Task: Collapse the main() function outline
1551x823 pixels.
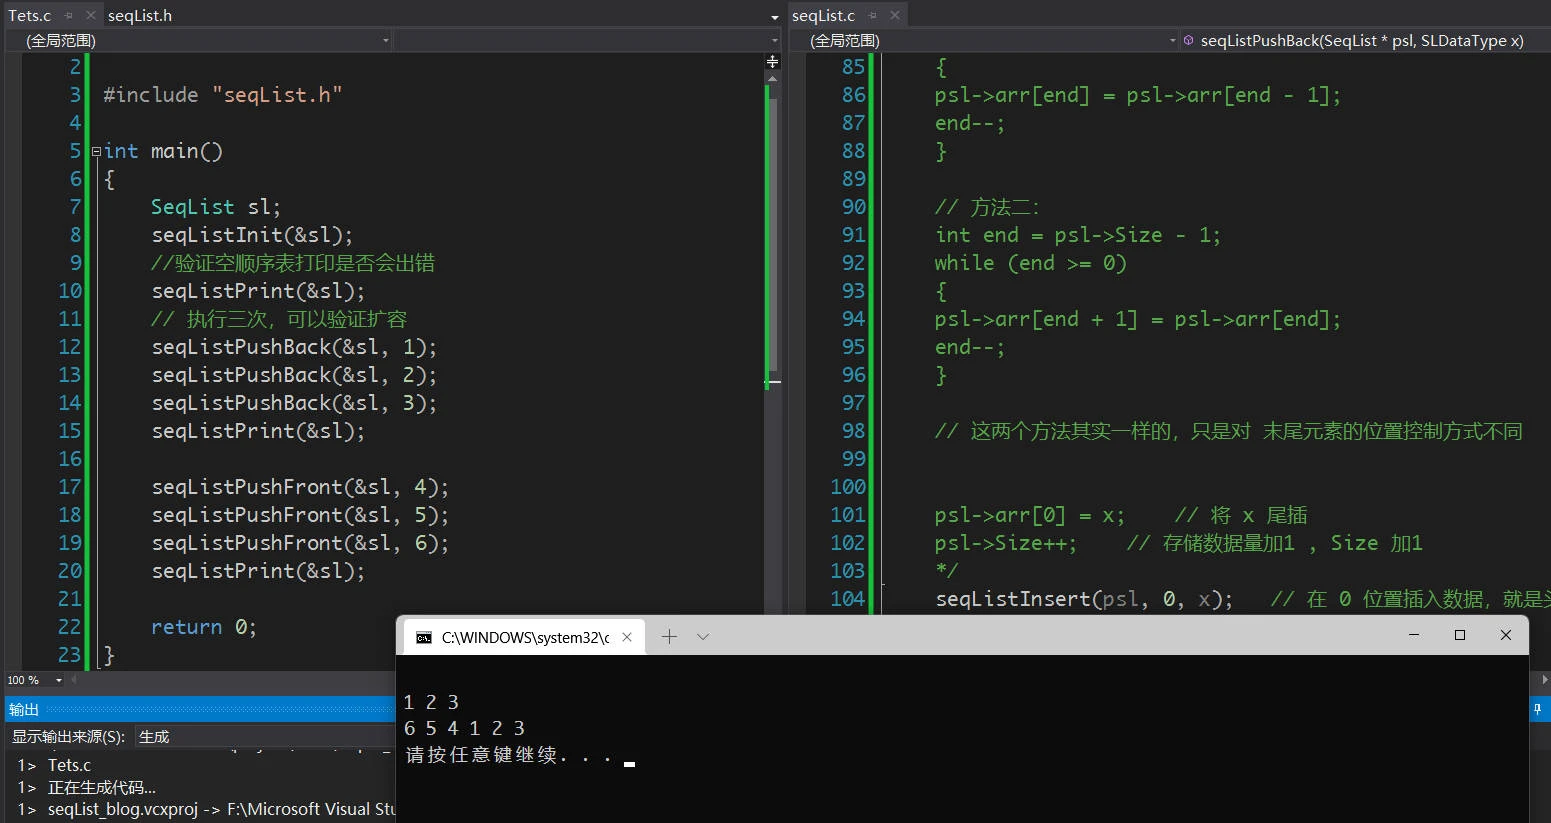Action: click(96, 152)
